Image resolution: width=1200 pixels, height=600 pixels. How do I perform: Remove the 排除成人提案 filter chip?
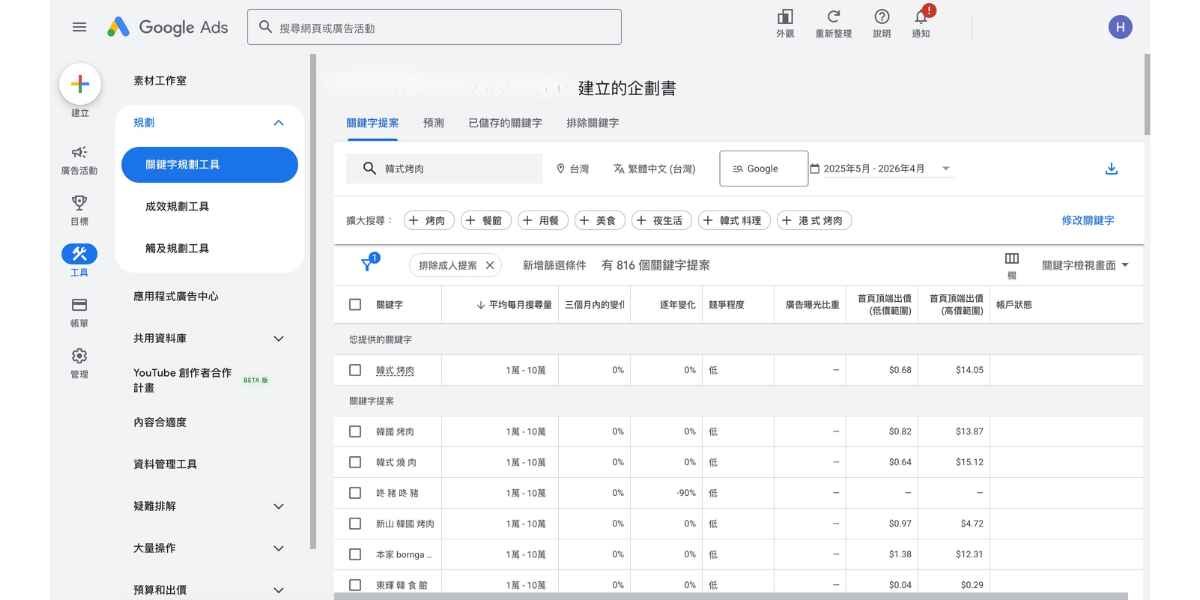point(490,265)
